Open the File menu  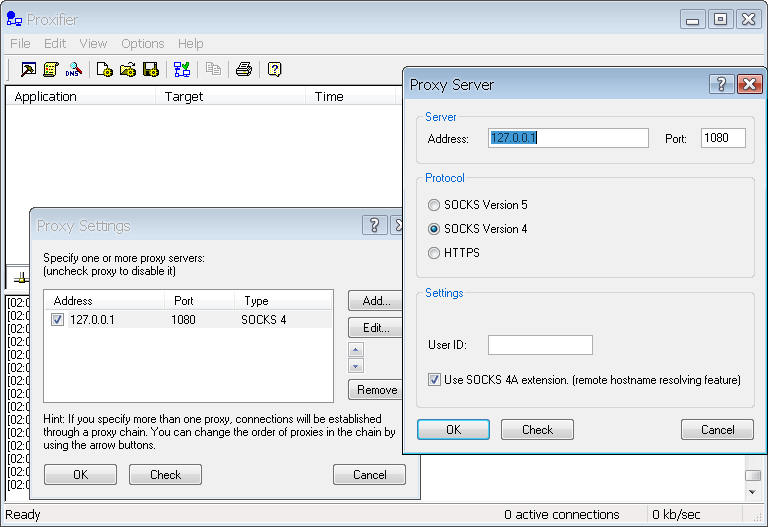20,44
